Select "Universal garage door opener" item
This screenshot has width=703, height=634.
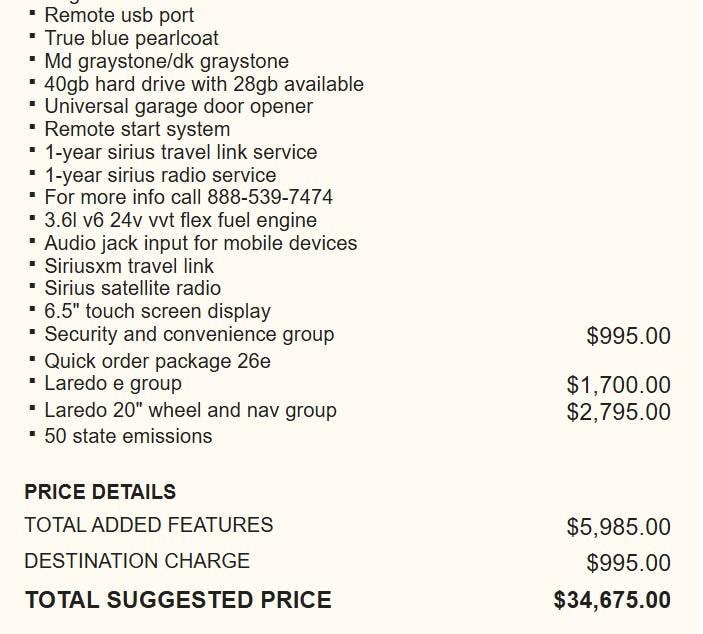point(178,106)
